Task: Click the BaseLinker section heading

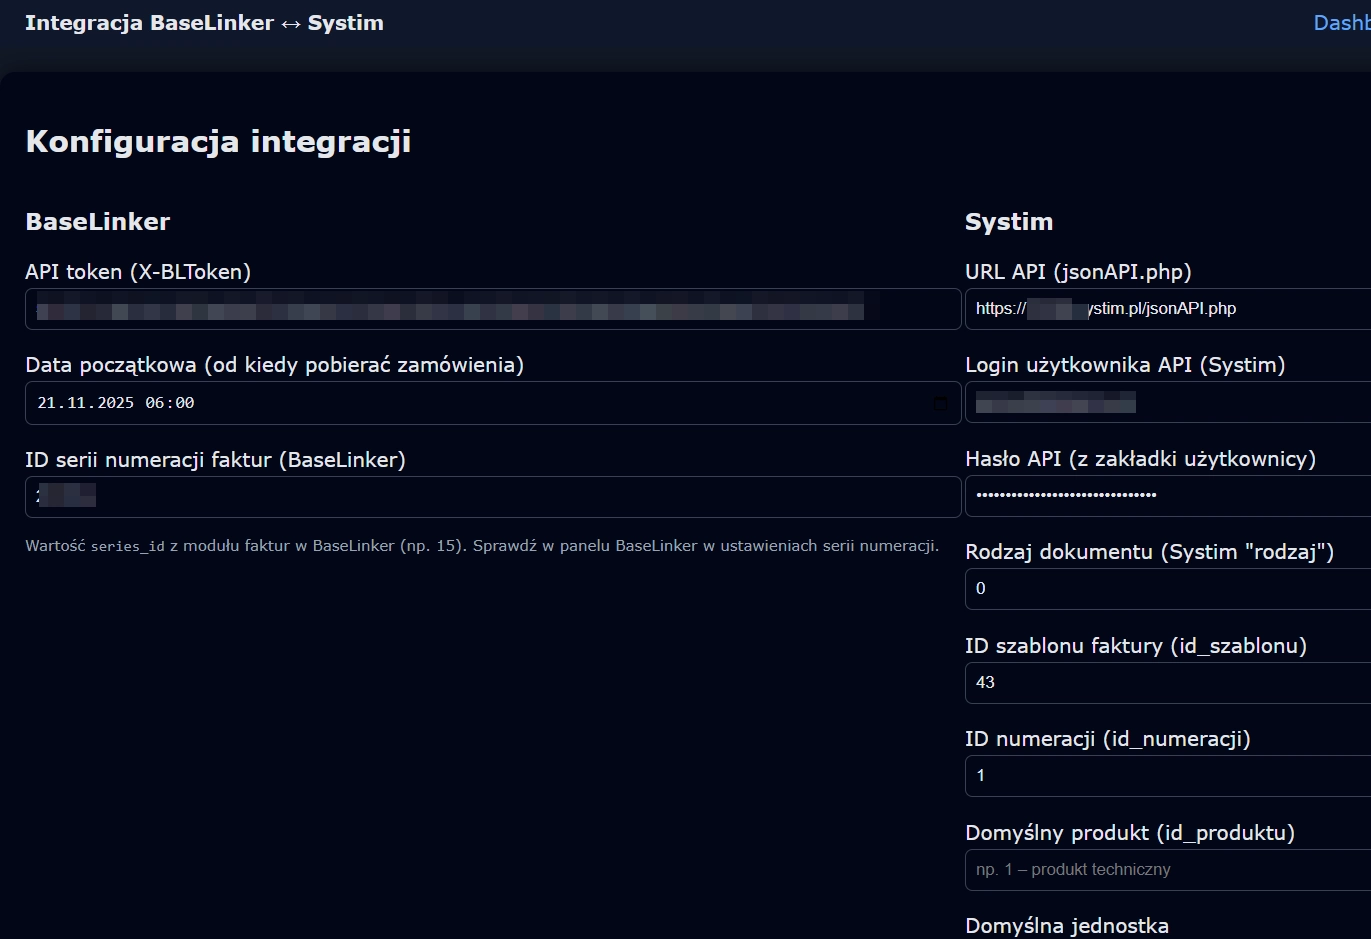Action: pos(97,221)
